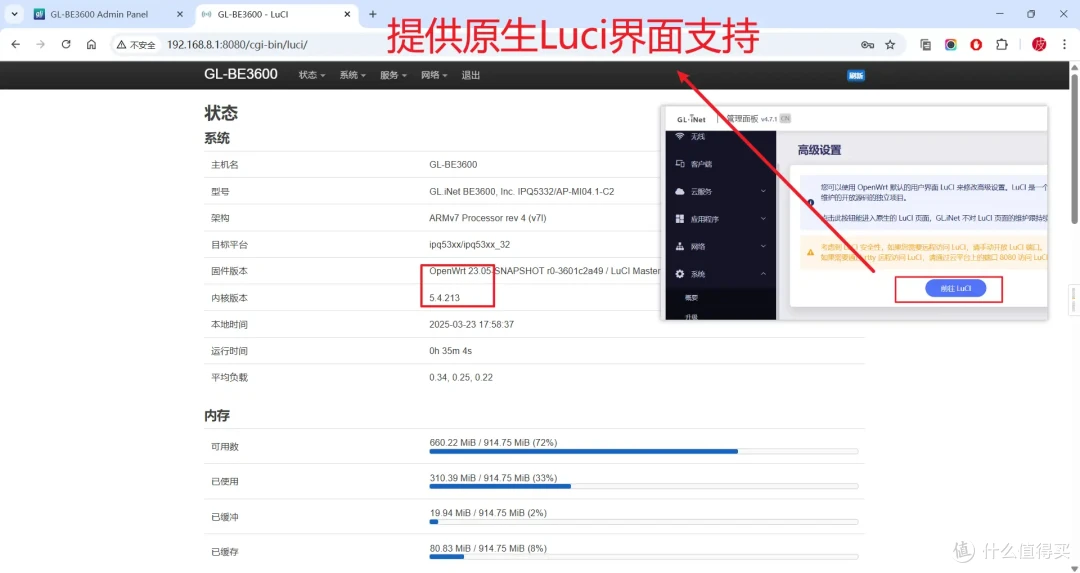
Task: Expand the 网络 chevron in GL.iNet sidebar
Action: point(763,247)
